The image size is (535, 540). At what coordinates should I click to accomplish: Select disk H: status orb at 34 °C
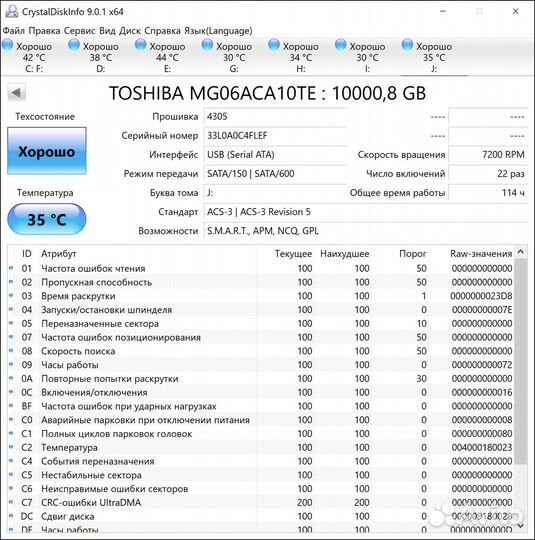(274, 45)
